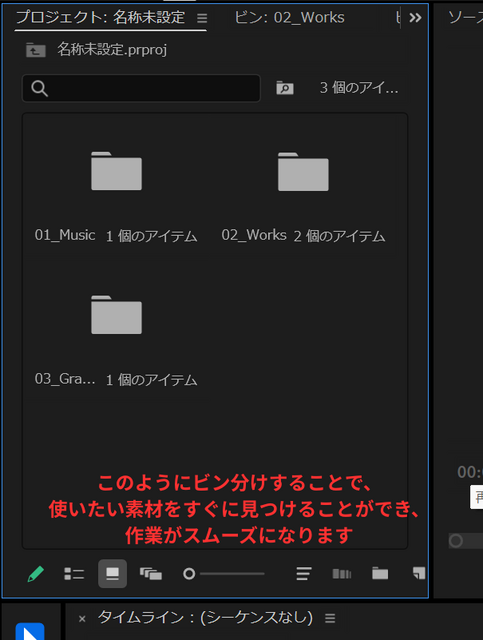Expand the hidden panel tabs chevron
The image size is (483, 640).
415,18
